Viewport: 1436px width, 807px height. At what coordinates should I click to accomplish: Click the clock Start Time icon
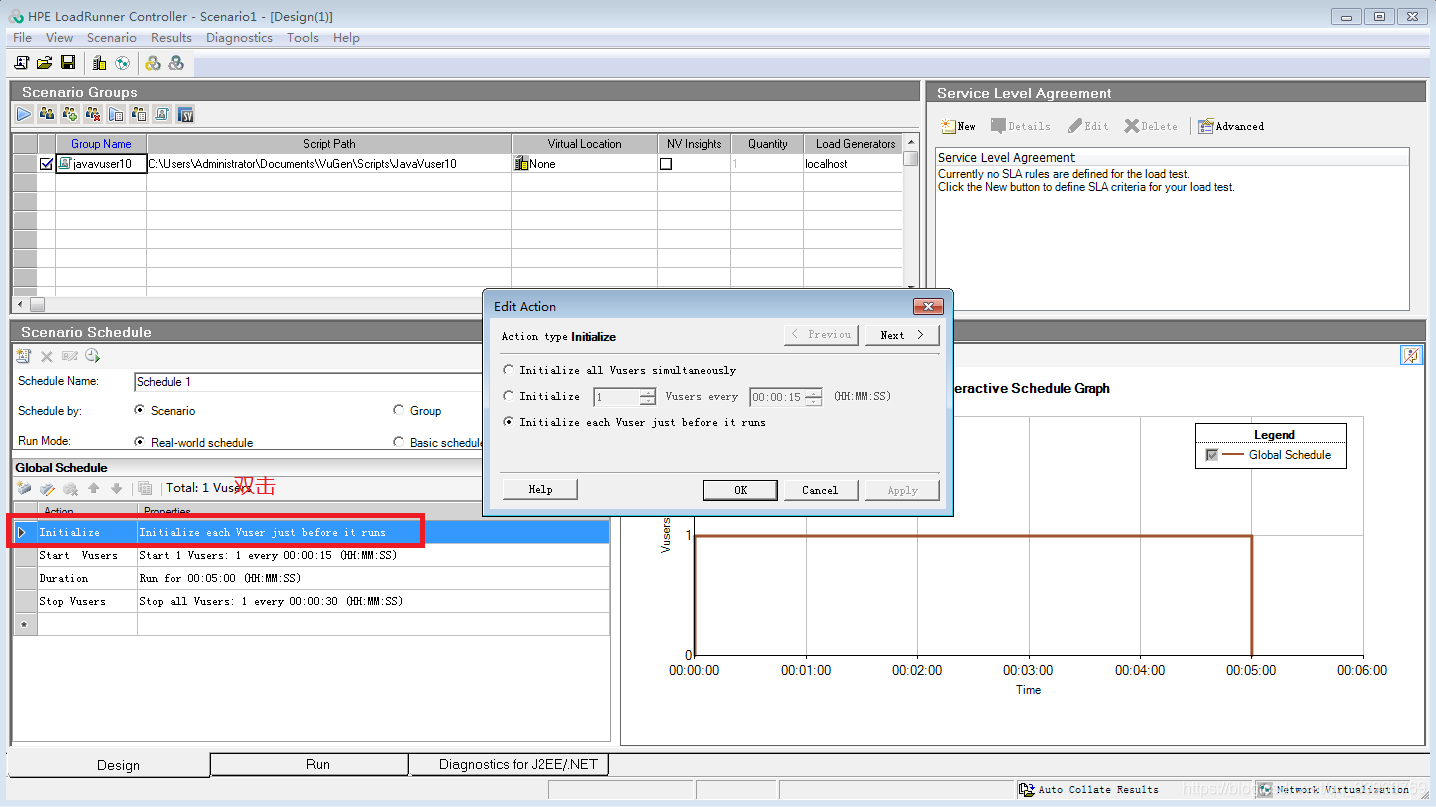(x=92, y=356)
